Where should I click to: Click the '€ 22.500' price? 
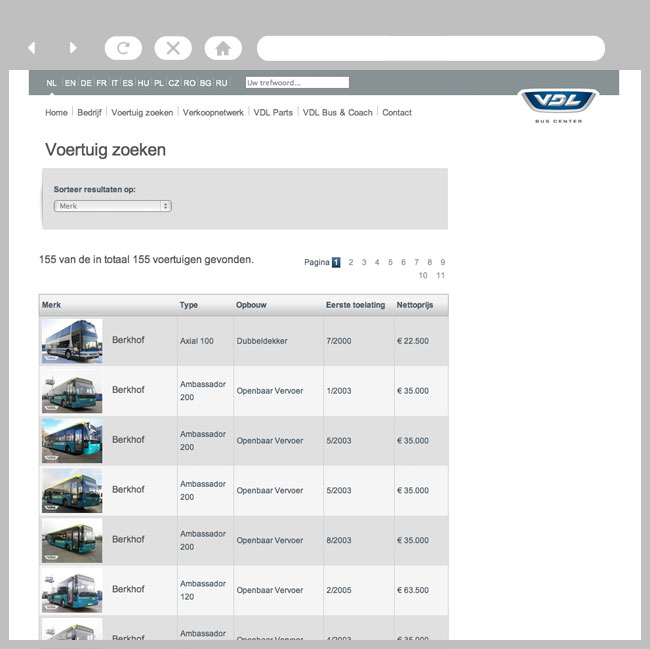point(413,341)
